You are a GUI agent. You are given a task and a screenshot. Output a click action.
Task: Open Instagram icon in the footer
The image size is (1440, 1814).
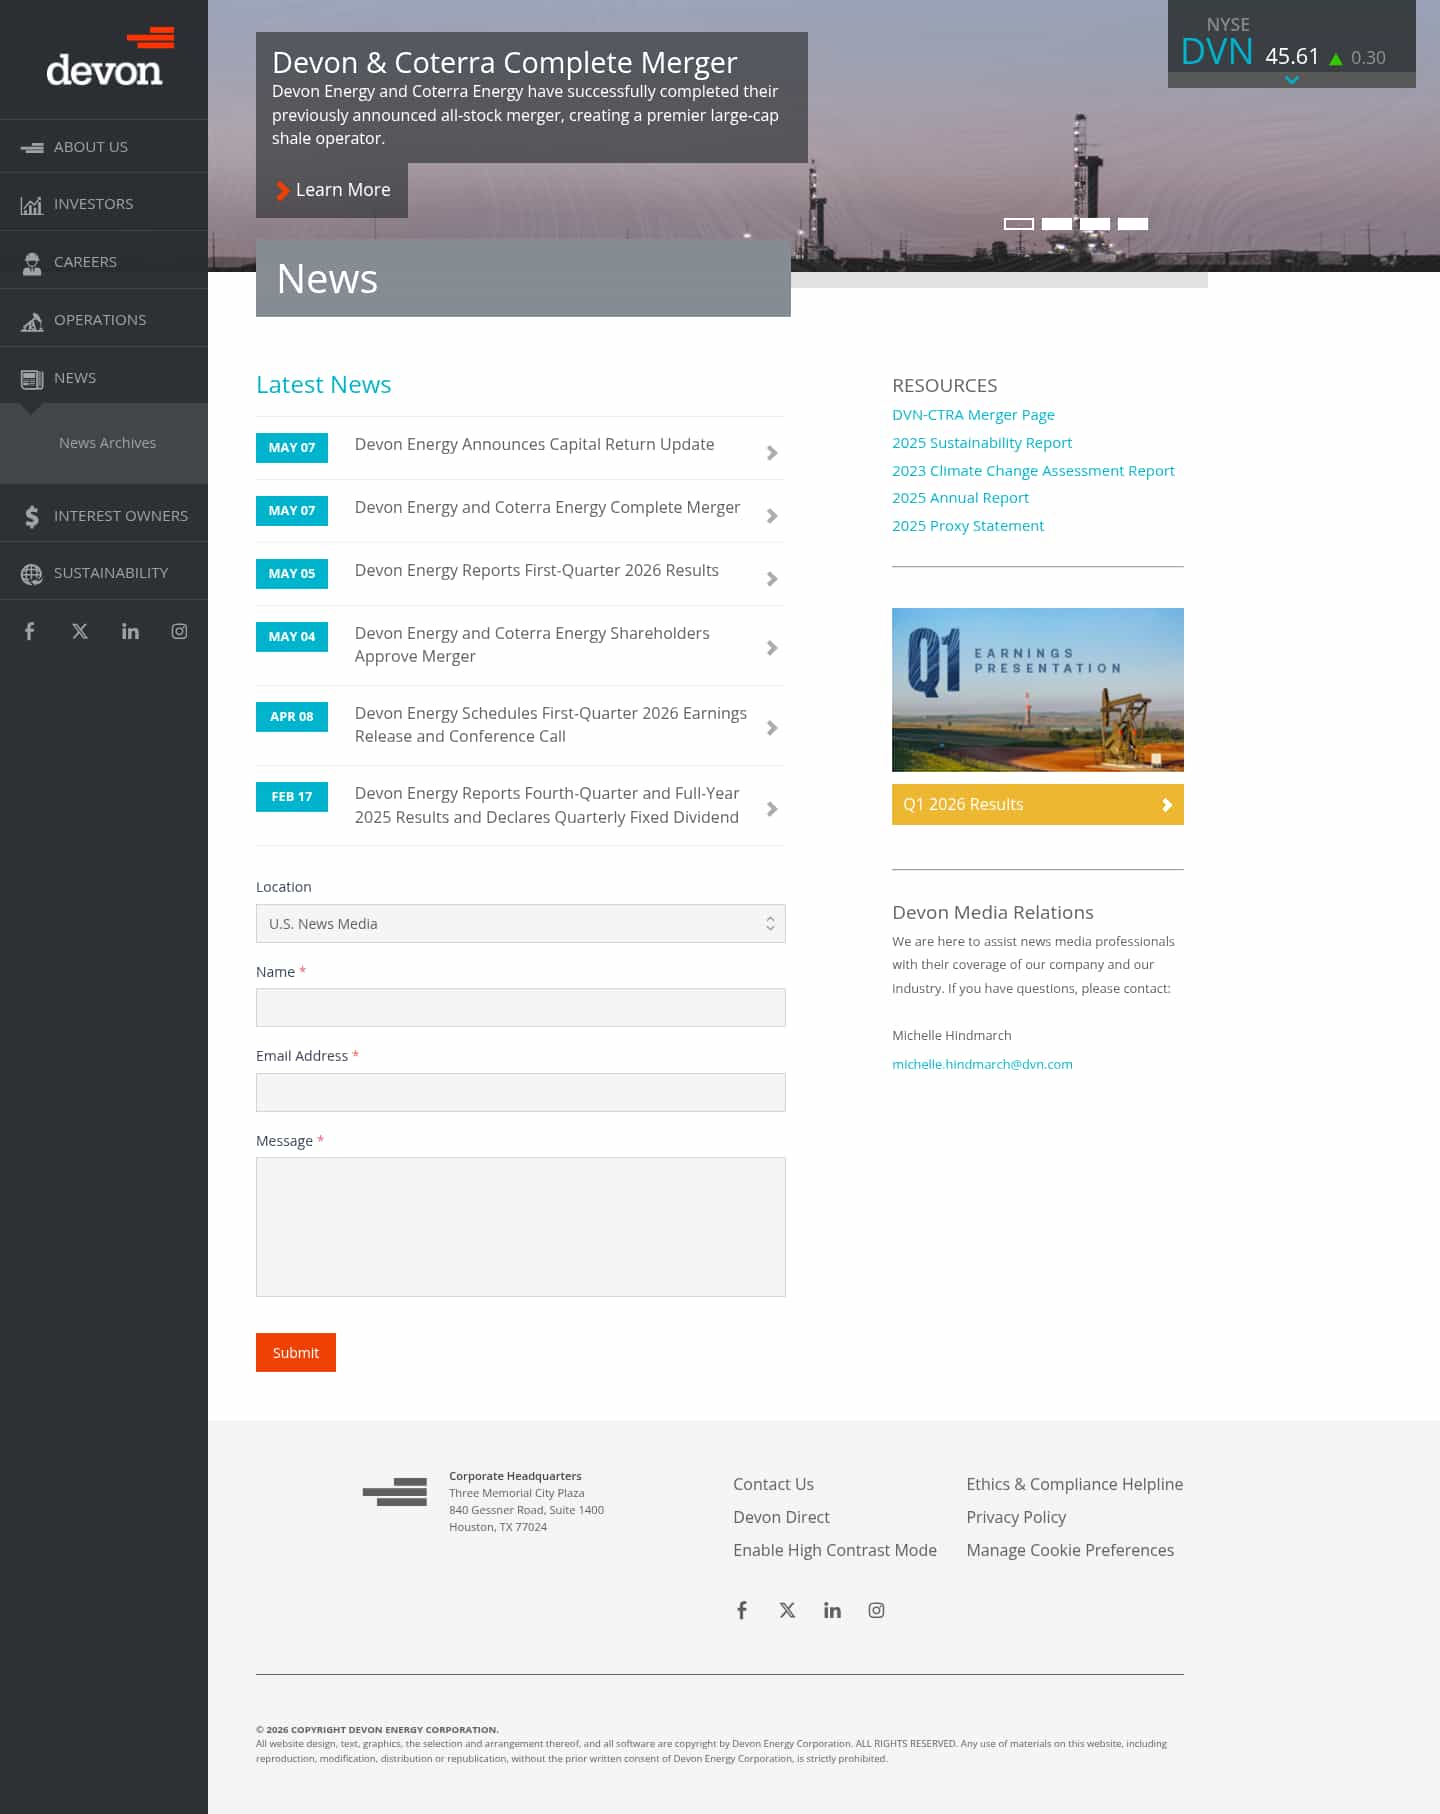click(x=876, y=1610)
